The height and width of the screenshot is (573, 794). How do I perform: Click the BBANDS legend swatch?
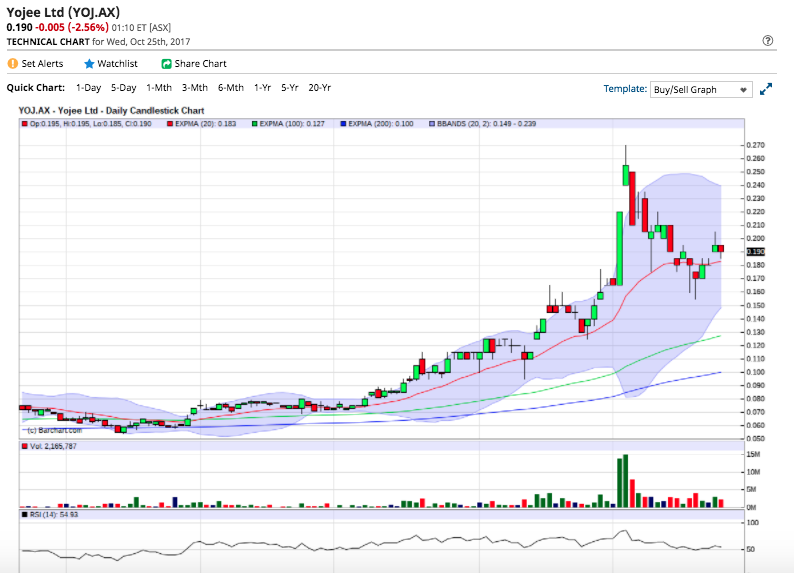pos(432,124)
